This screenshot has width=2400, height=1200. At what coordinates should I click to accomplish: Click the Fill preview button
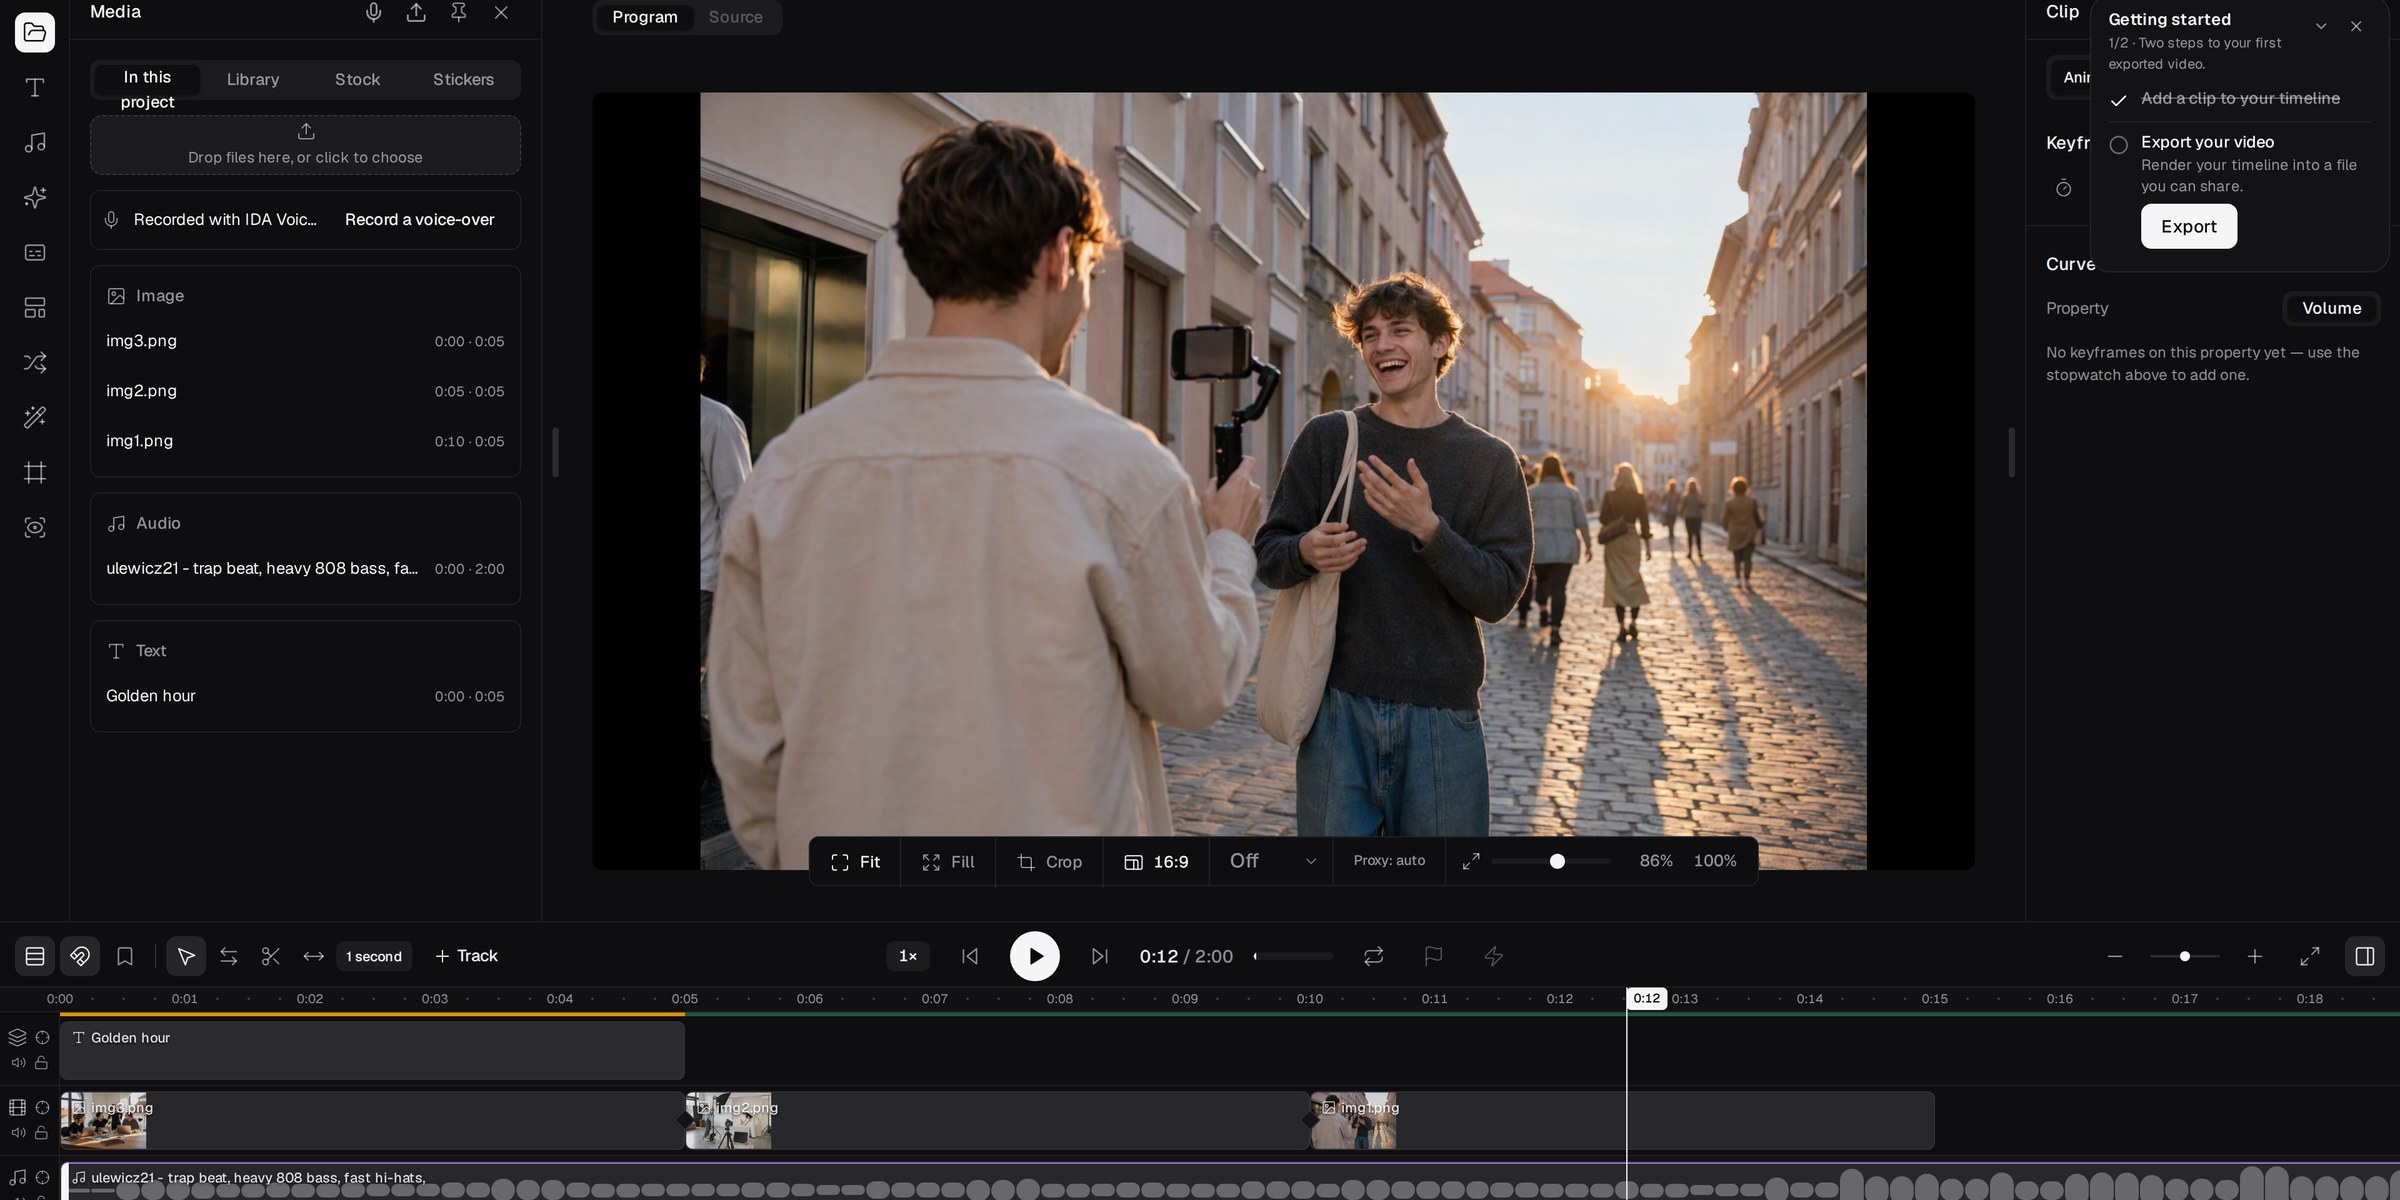pyautogui.click(x=948, y=862)
